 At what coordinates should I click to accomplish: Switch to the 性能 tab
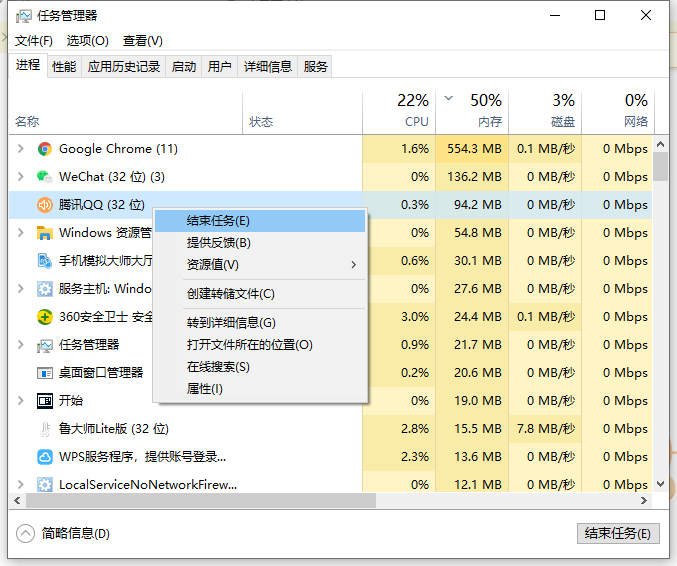(64, 67)
